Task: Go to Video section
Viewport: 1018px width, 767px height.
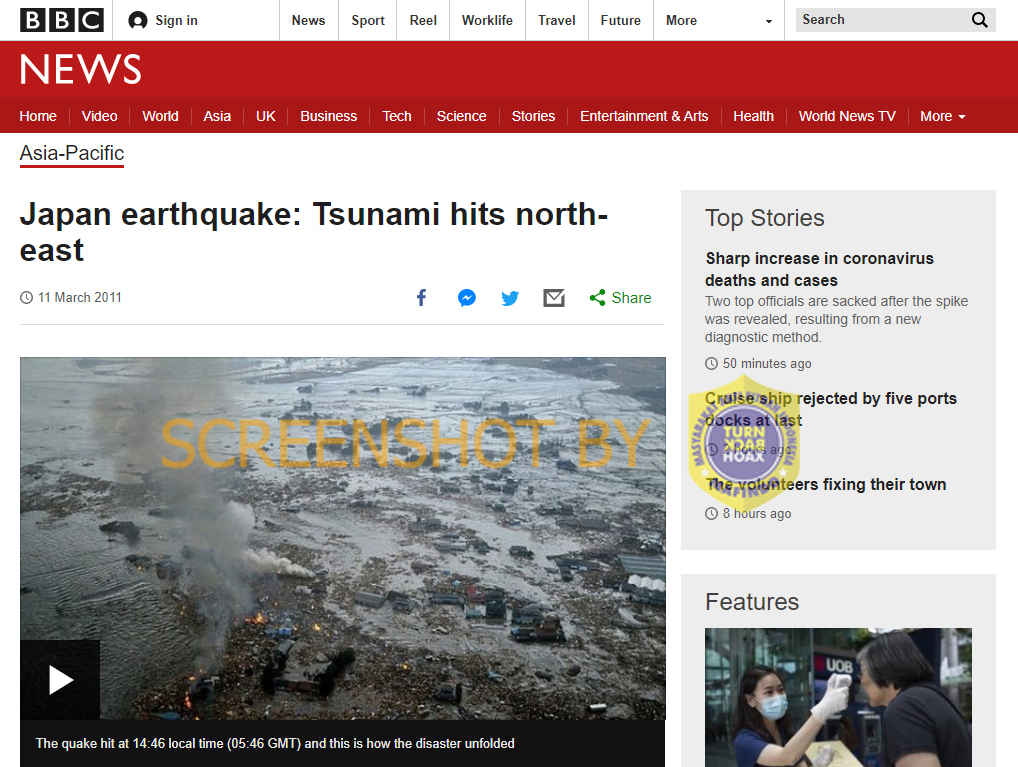Action: (99, 116)
